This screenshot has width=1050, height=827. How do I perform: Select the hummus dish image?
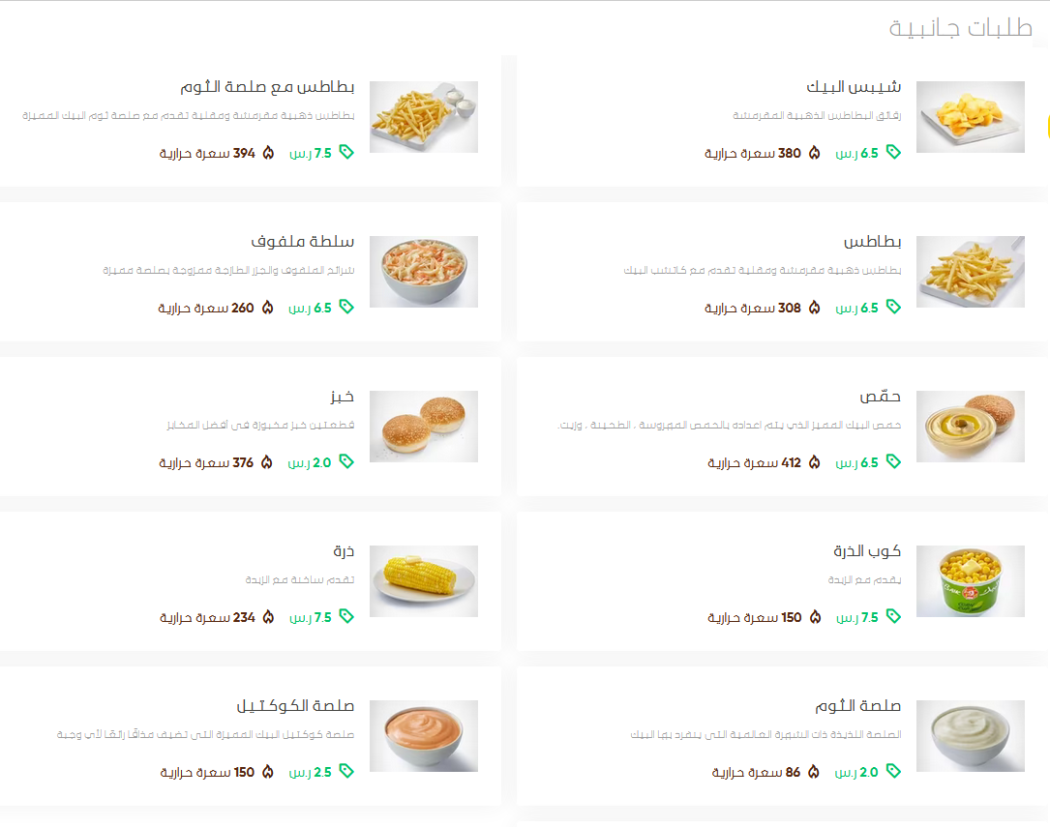(970, 426)
